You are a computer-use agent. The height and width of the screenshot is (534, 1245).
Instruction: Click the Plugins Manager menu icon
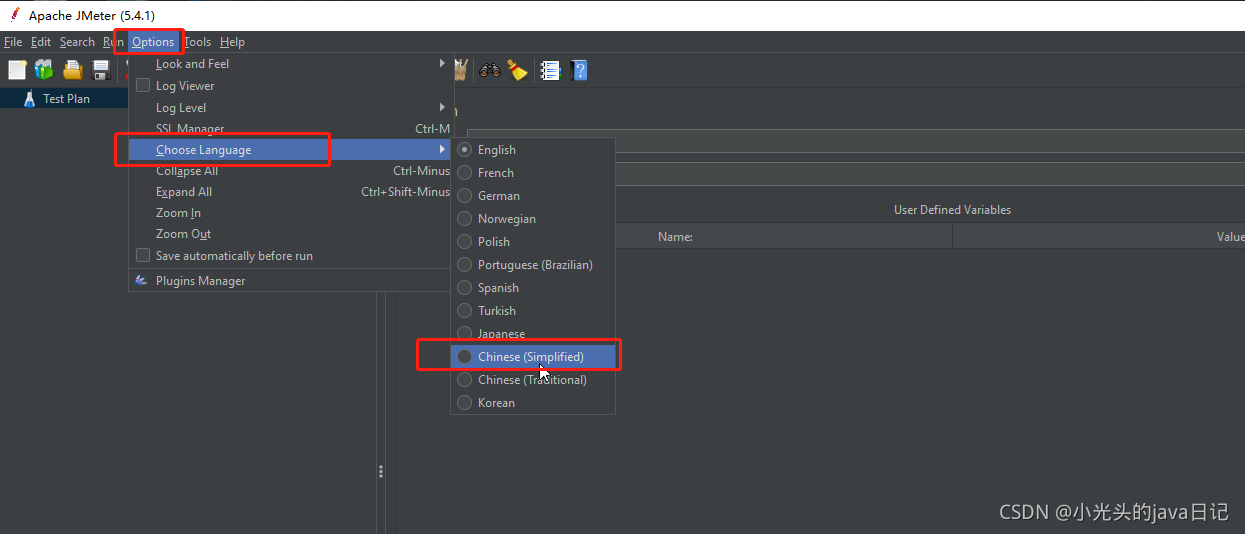click(x=142, y=281)
